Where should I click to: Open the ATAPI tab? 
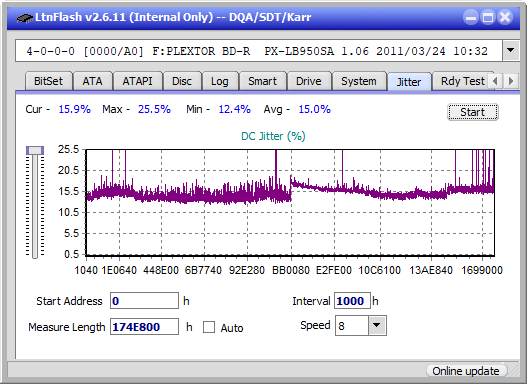(x=137, y=81)
